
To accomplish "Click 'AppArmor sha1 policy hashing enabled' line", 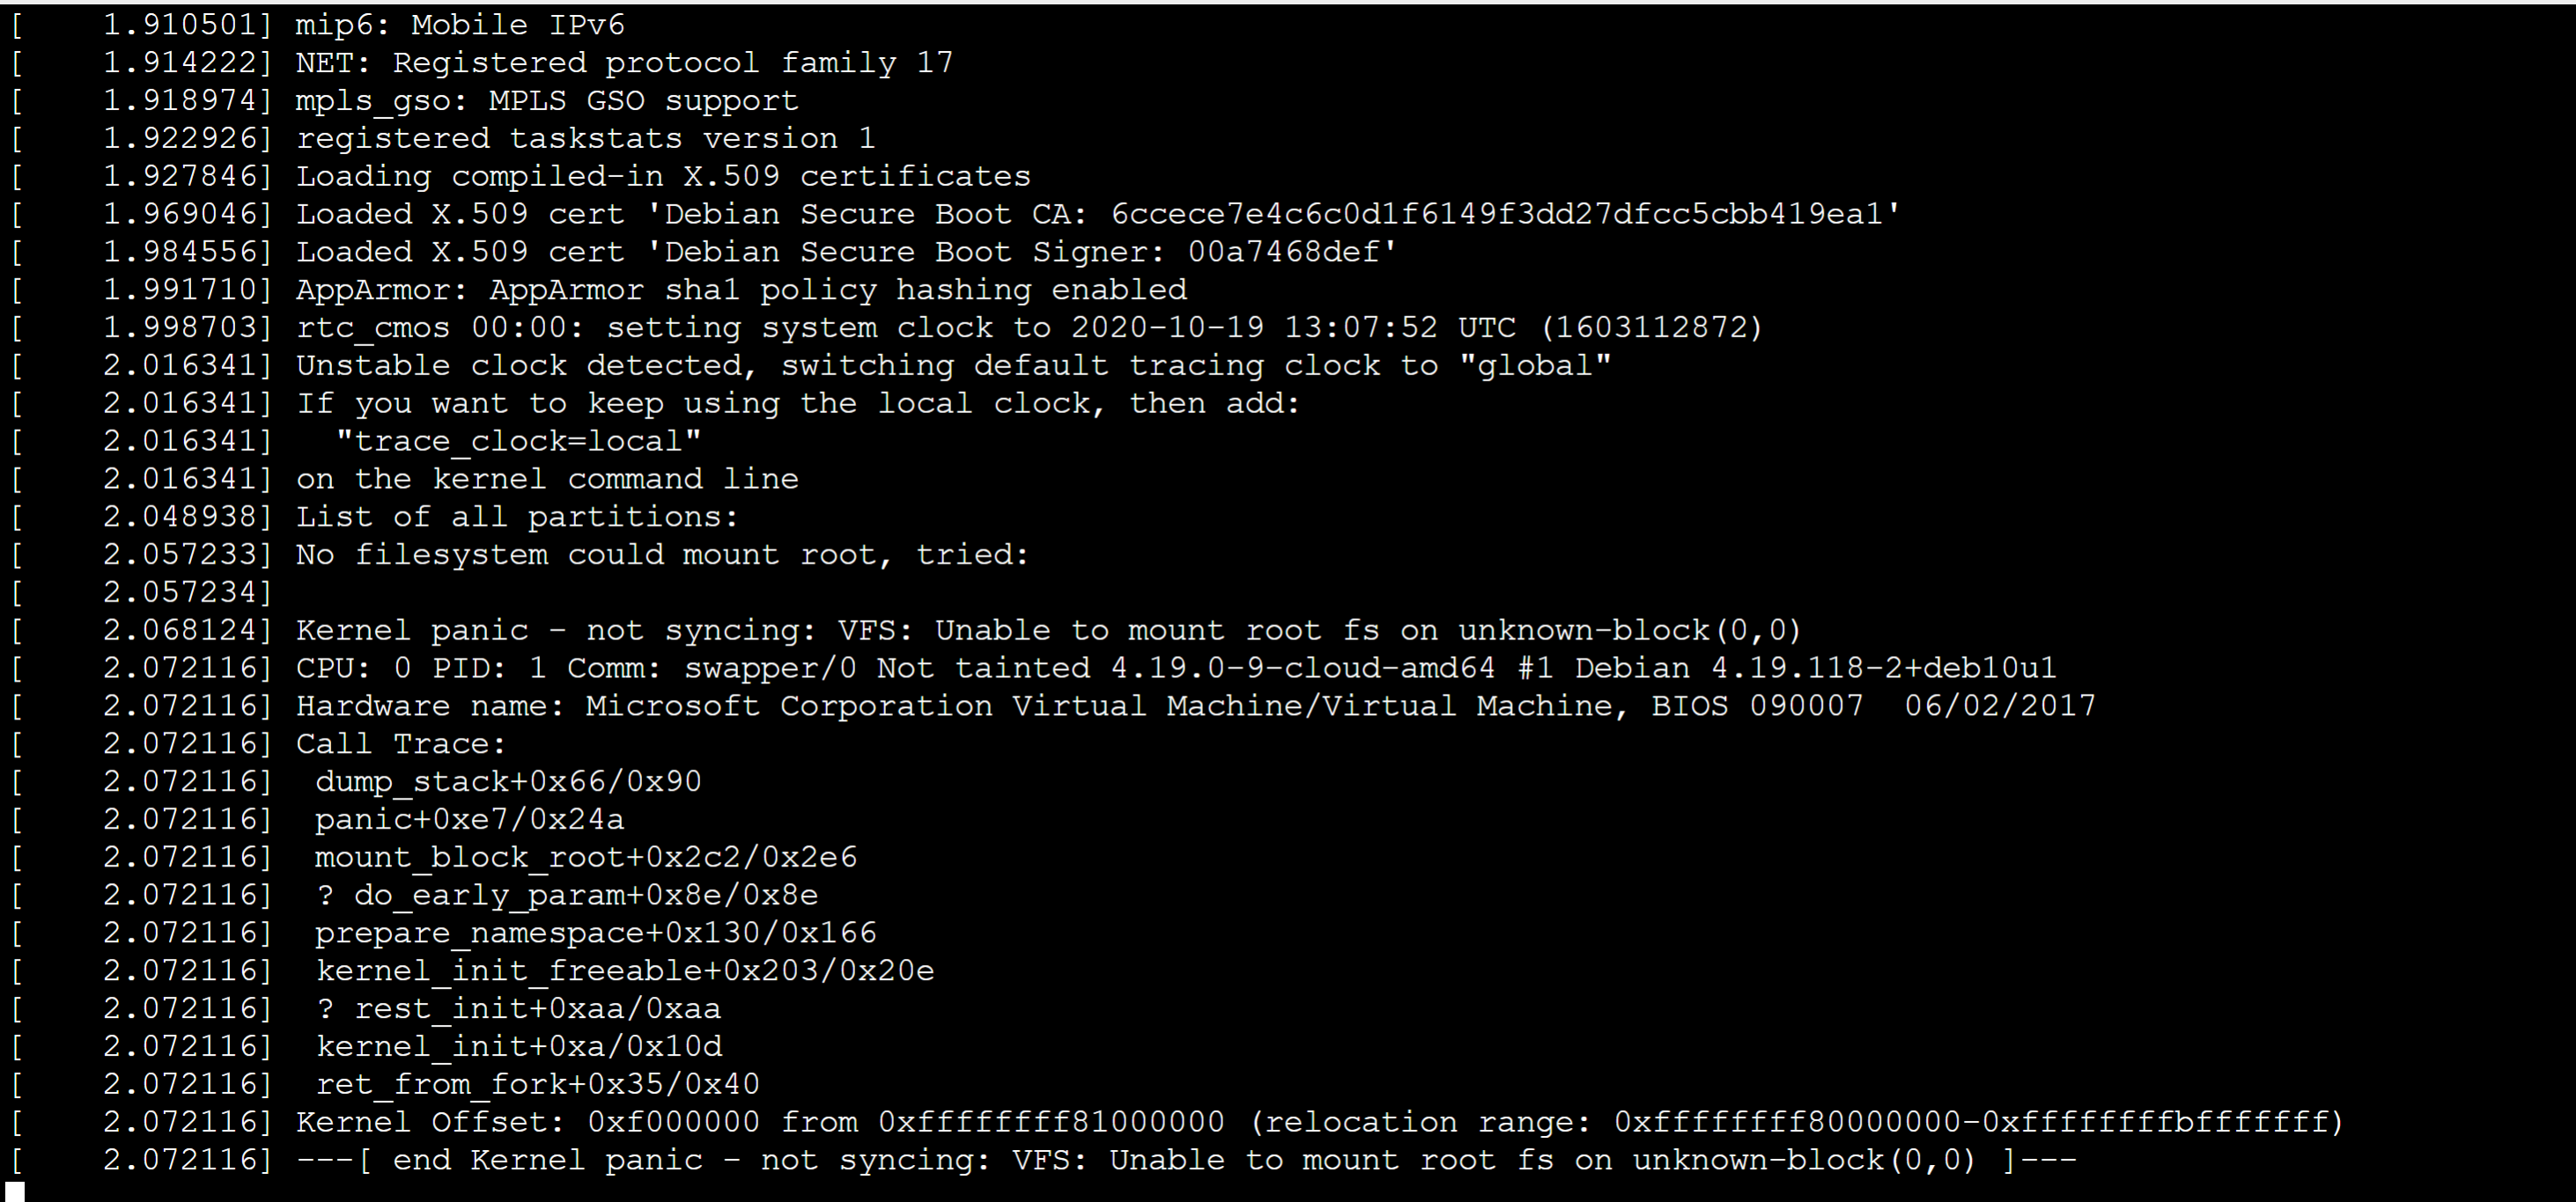I will pos(741,290).
